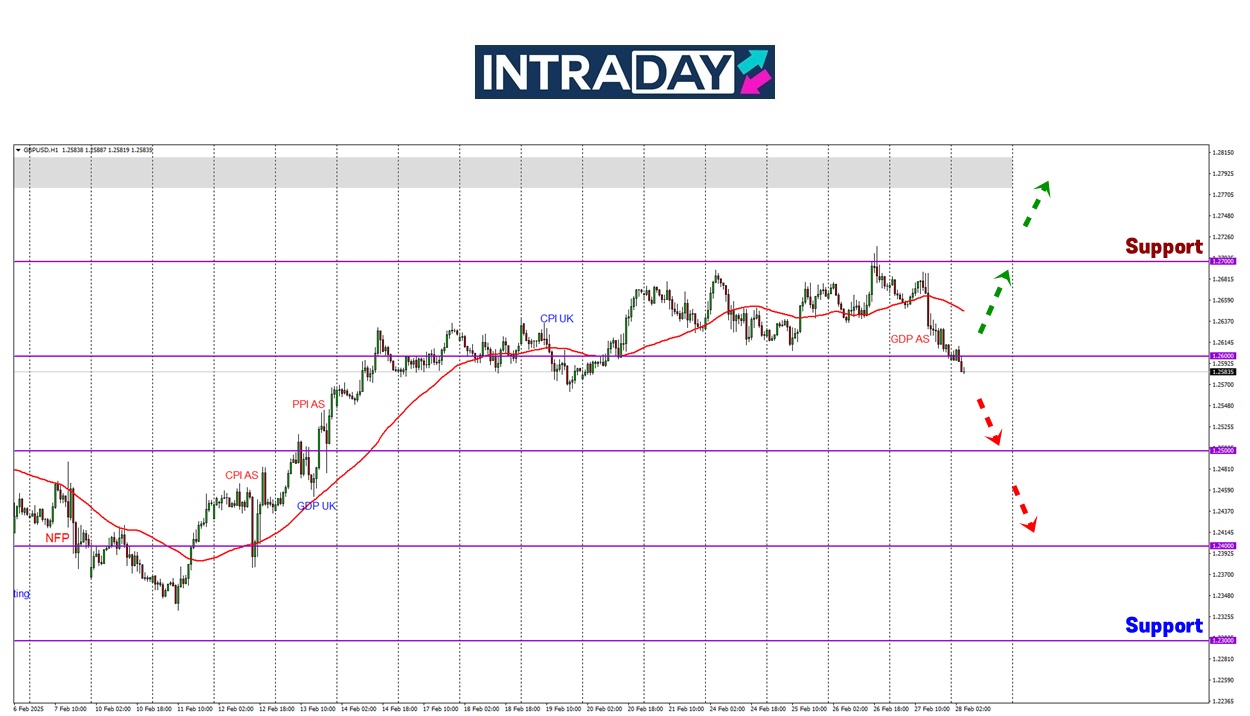Screen dimensions: 1250x716
Task: Click the GDP AS news marker
Action: 909,339
